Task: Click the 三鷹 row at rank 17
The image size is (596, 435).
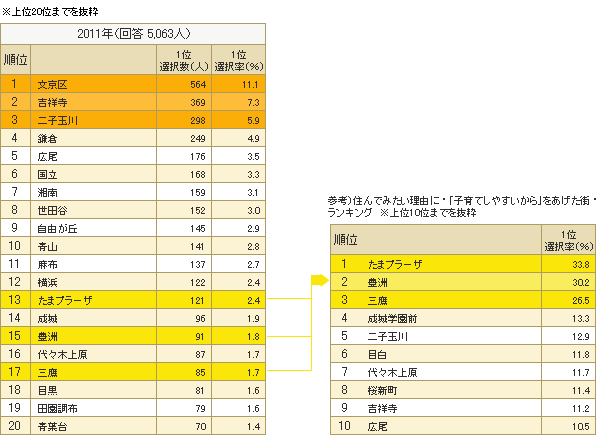Action: point(133,372)
